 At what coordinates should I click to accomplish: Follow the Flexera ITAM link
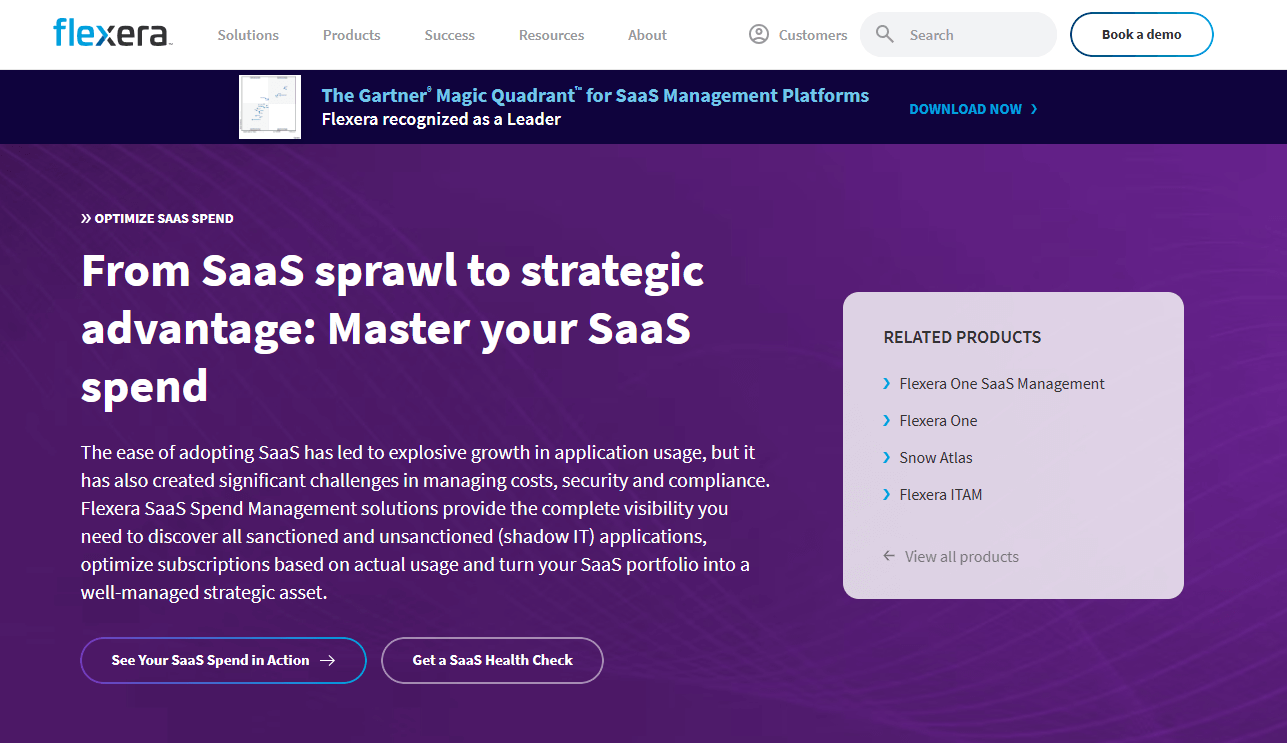tap(940, 495)
